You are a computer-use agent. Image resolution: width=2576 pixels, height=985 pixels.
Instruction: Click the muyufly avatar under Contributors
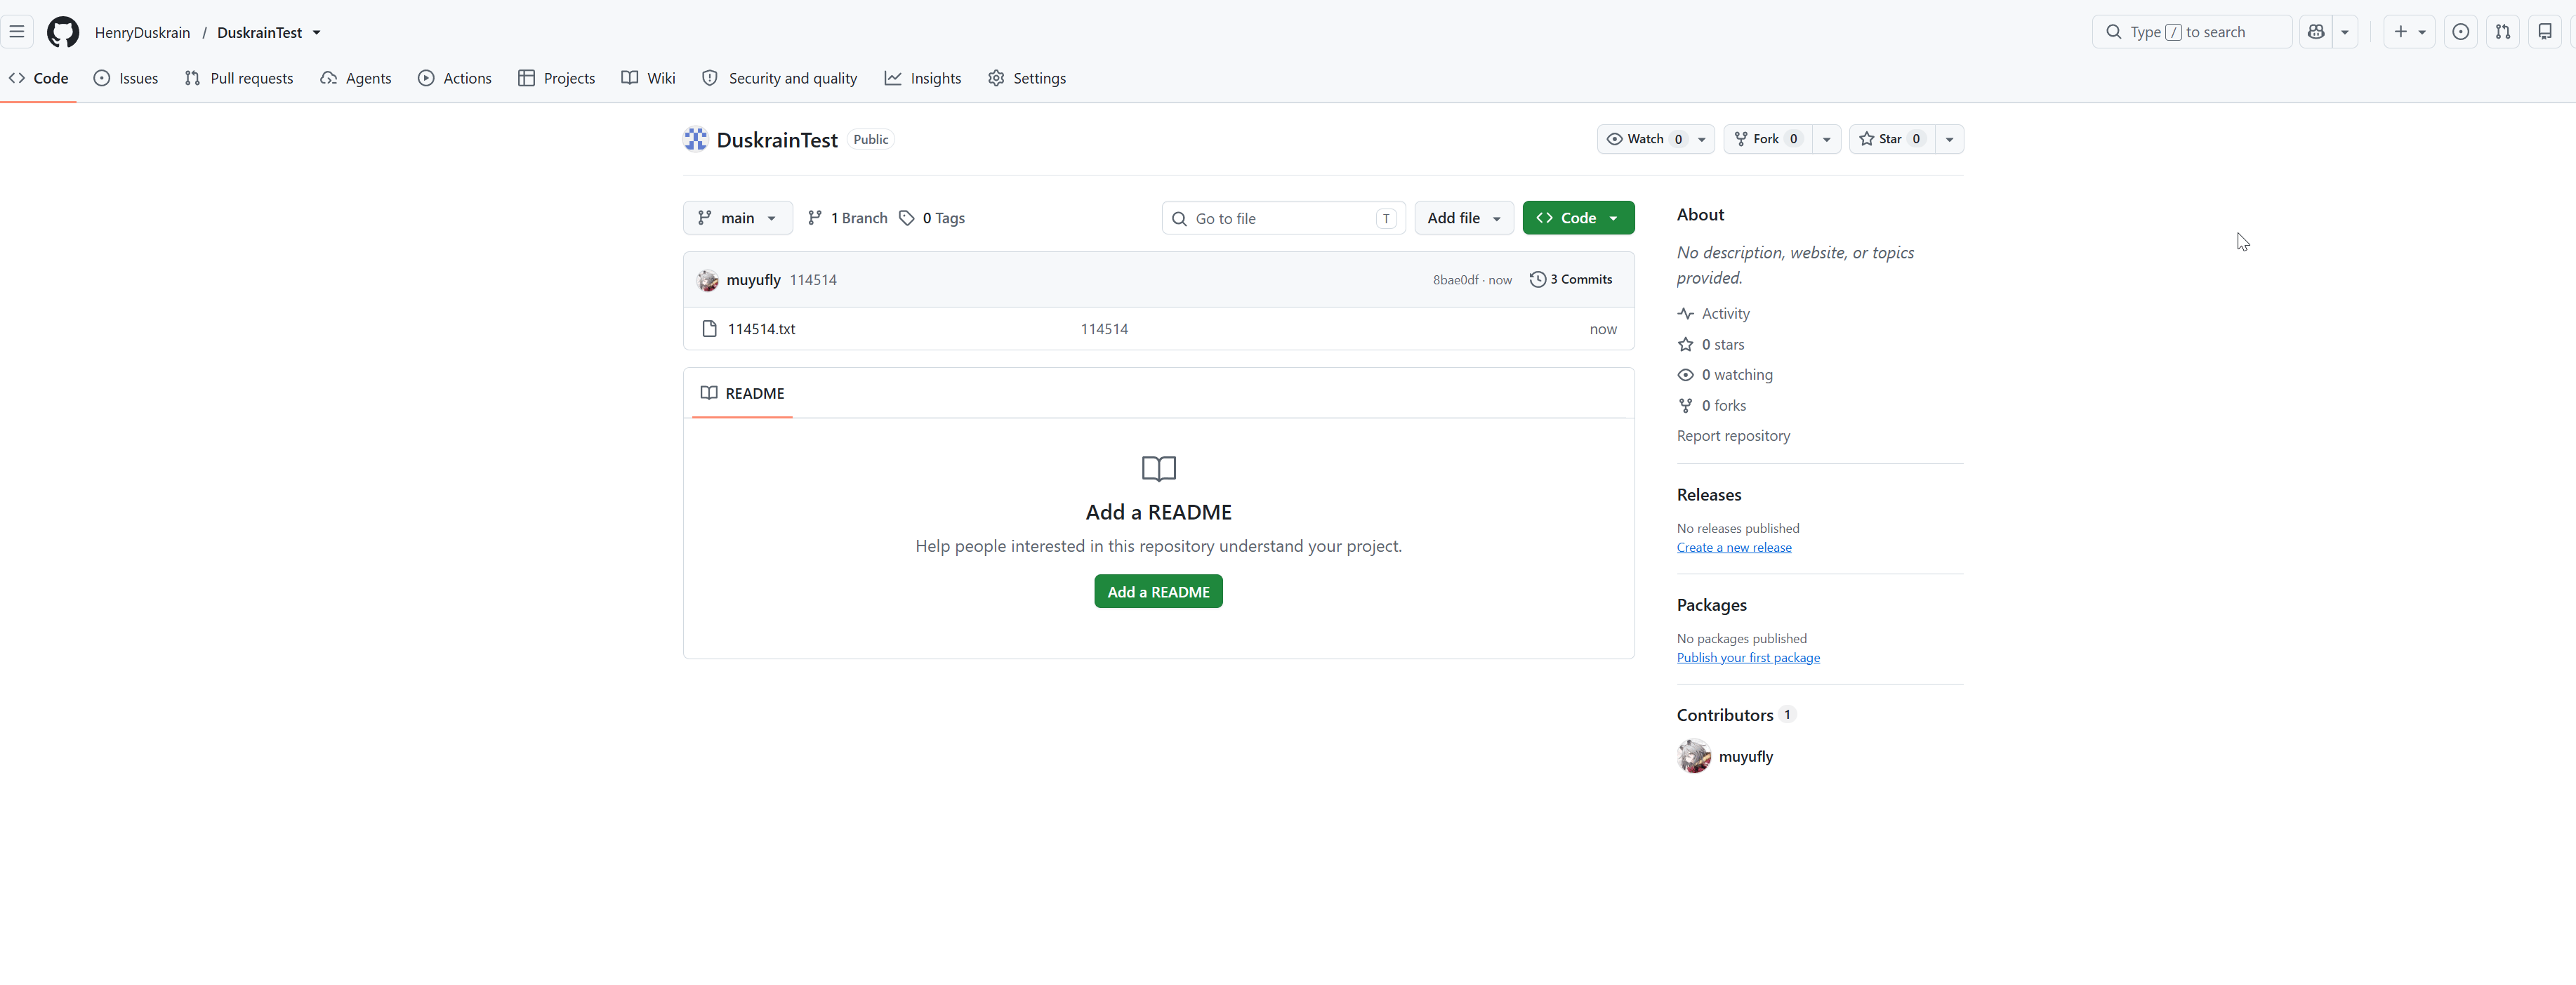pyautogui.click(x=1694, y=757)
